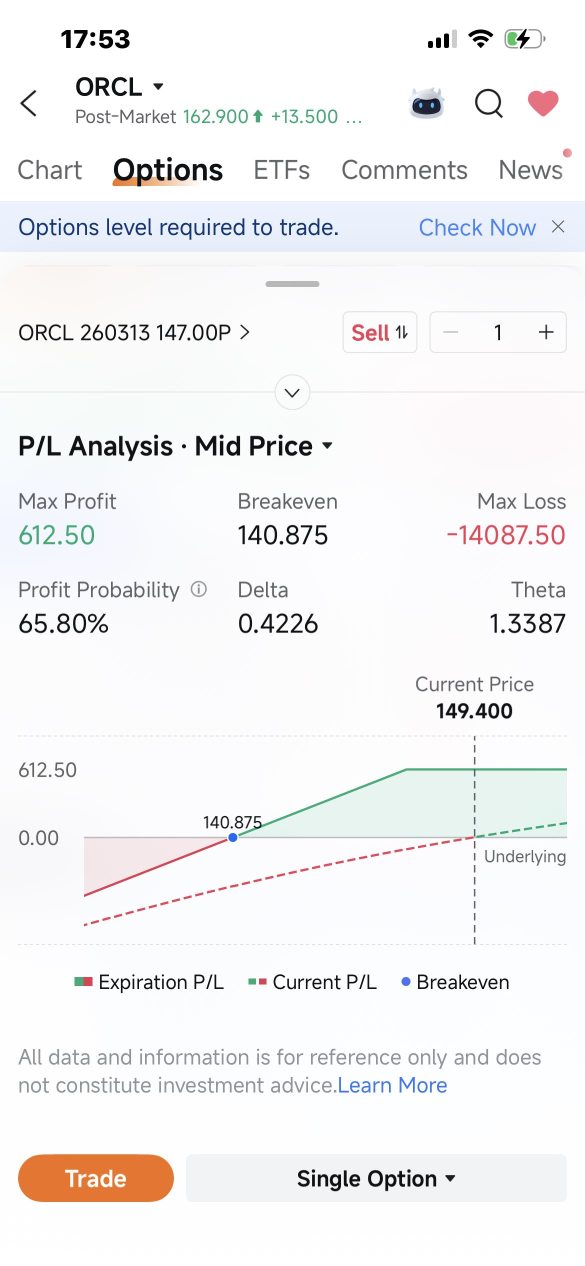This screenshot has height=1266, width=585.
Task: Switch to the Comments tab
Action: [x=404, y=170]
